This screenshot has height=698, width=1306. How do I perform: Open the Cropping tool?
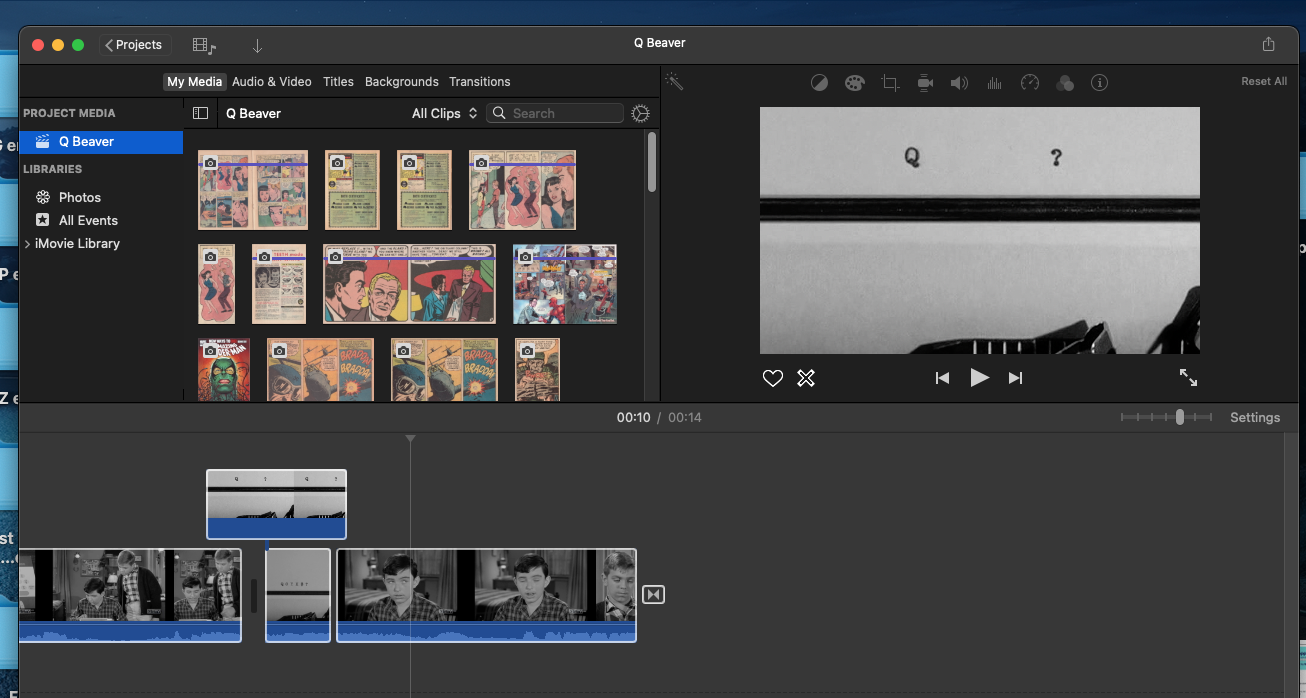click(x=890, y=83)
